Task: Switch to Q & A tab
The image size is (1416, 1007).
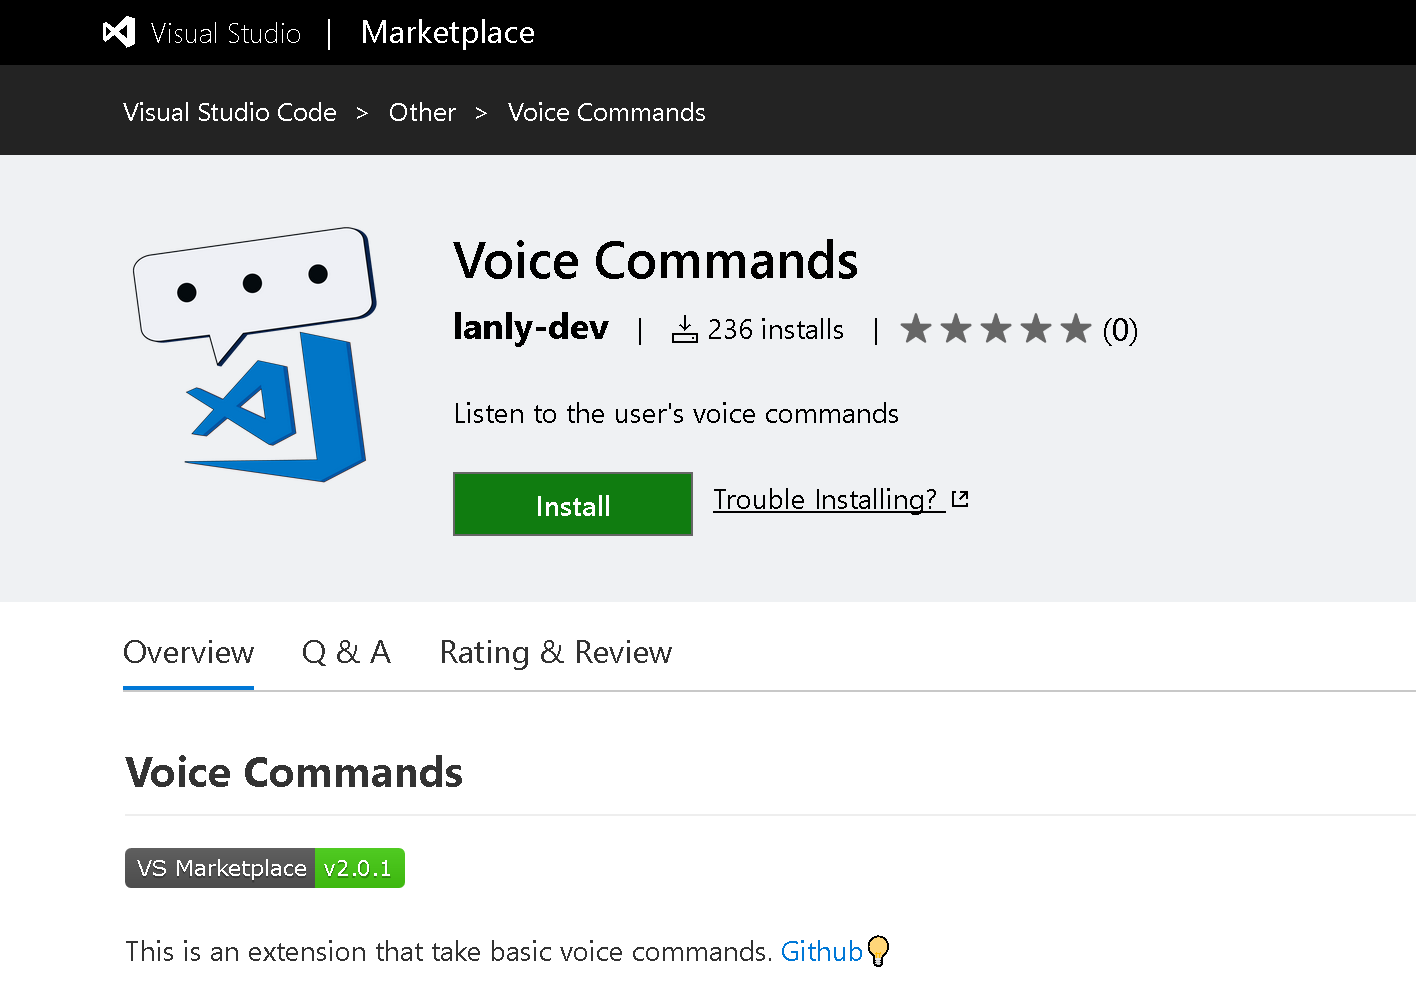Action: click(346, 652)
